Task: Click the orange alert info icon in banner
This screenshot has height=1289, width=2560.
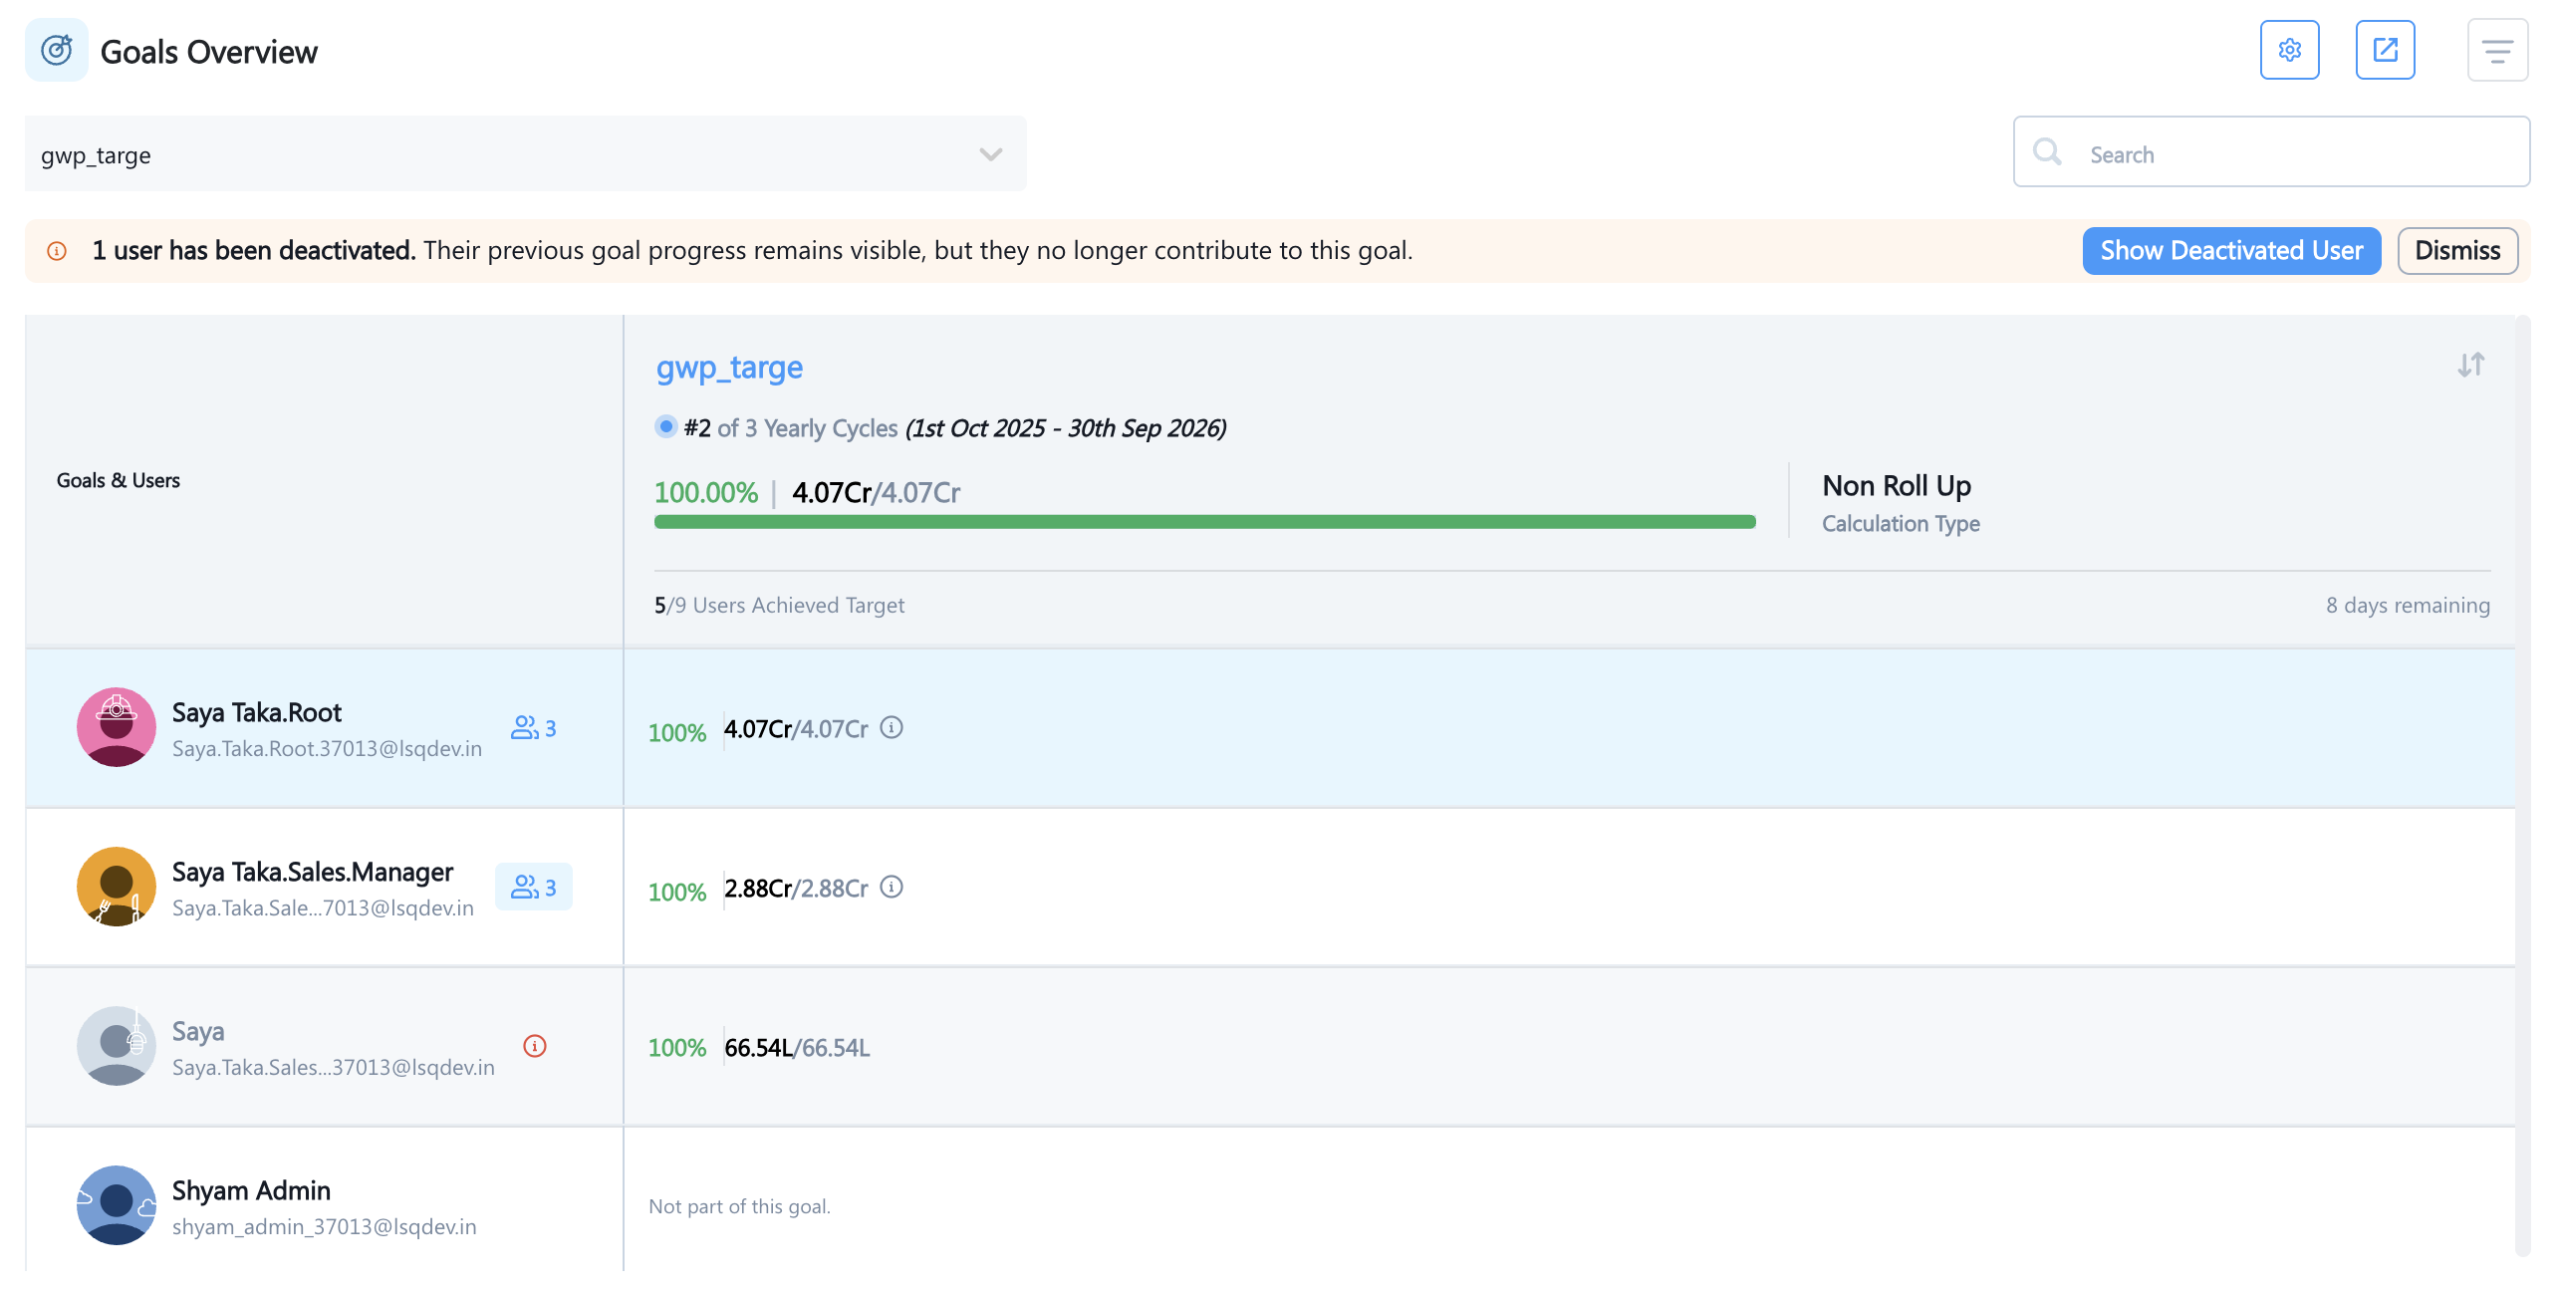Action: tap(57, 251)
